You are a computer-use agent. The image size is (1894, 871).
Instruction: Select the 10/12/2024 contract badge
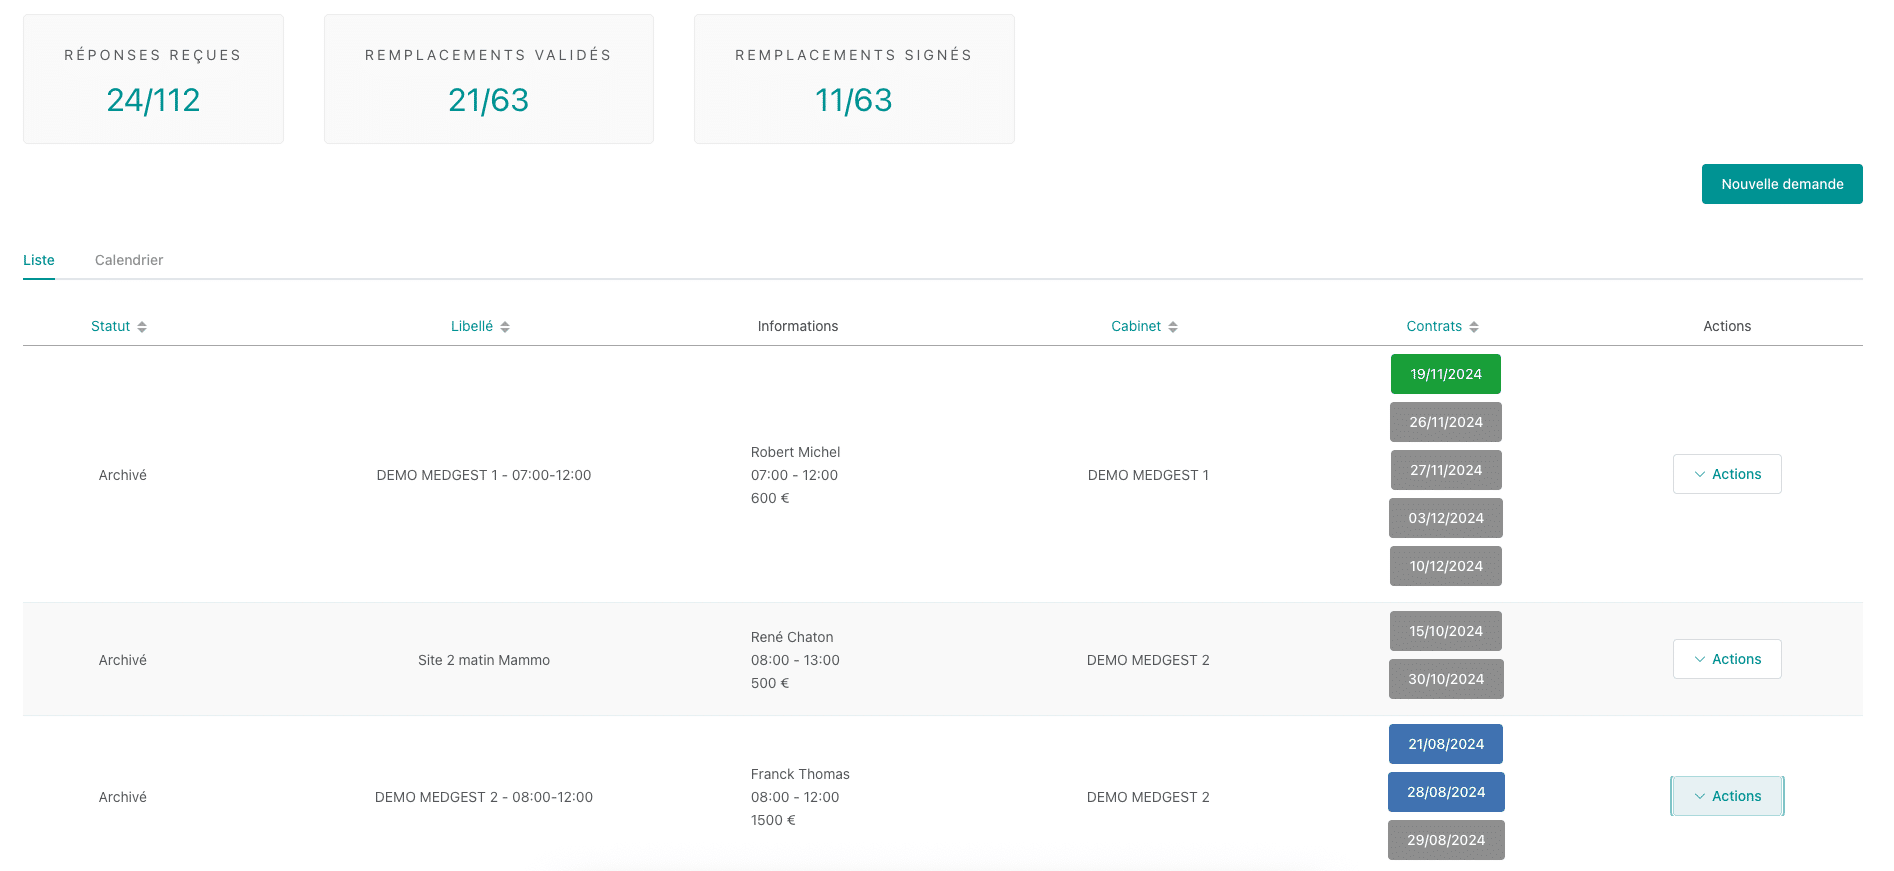1445,566
